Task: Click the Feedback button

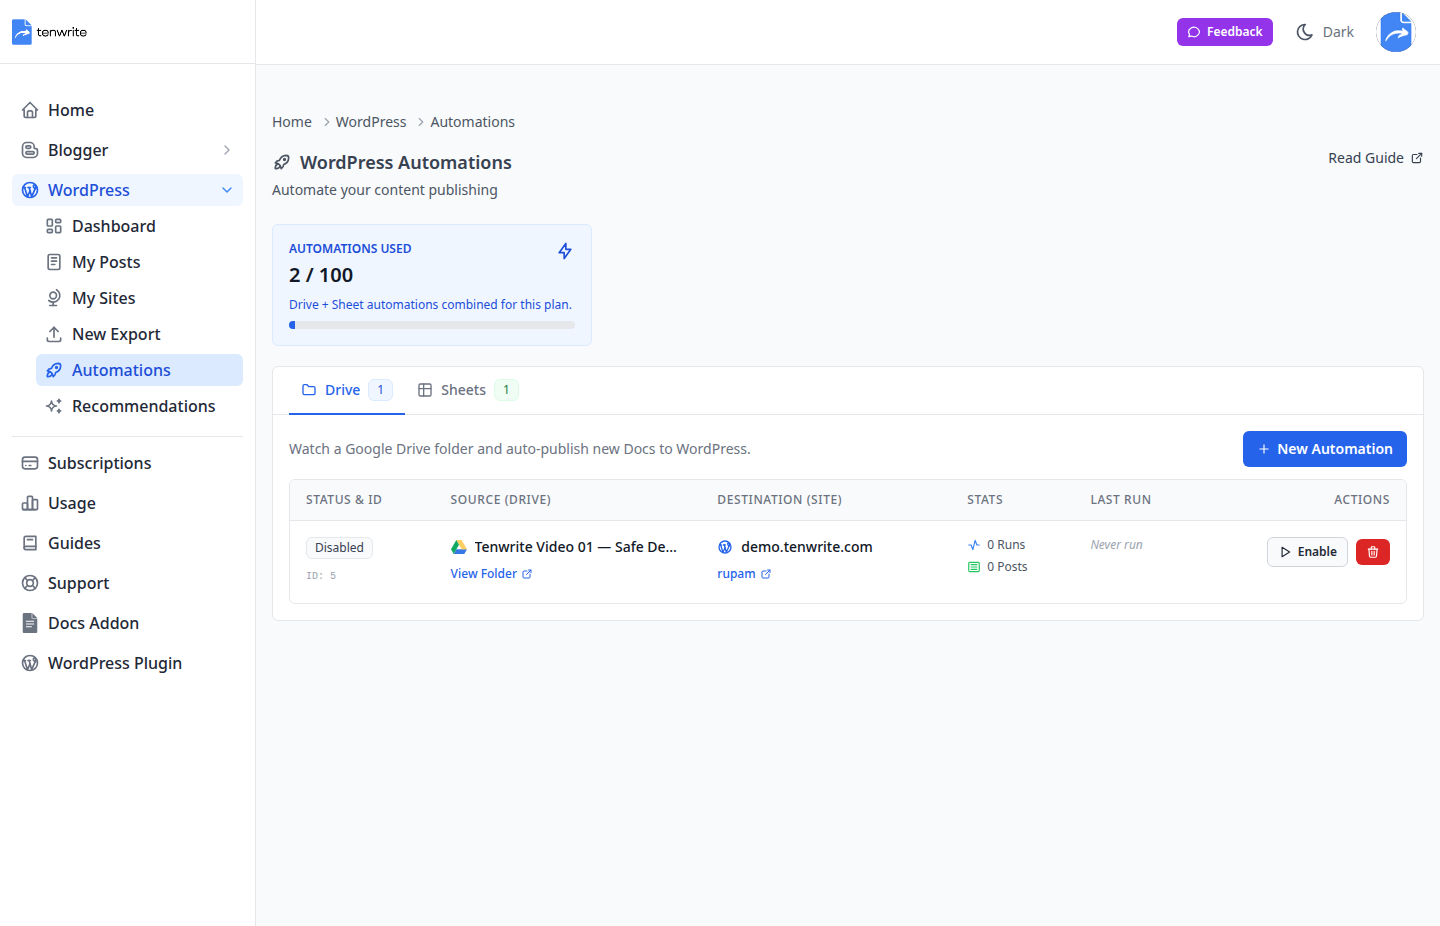Action: (1224, 32)
